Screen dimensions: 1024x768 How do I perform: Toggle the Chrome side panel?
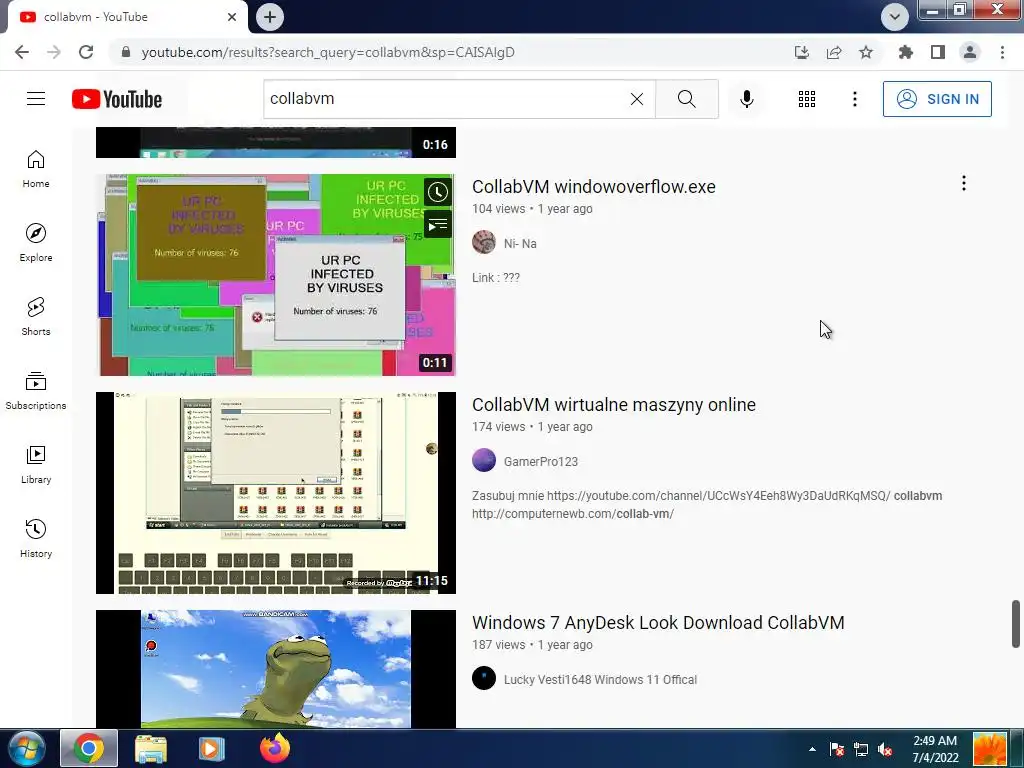tap(938, 52)
